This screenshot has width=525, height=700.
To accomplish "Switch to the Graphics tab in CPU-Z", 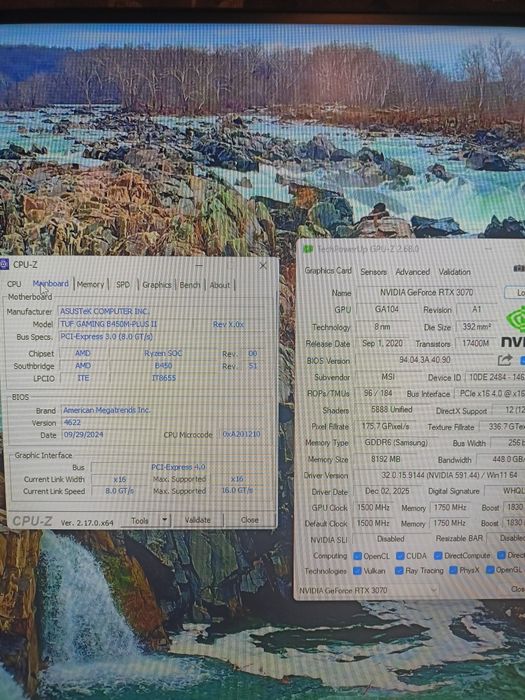I will (157, 284).
